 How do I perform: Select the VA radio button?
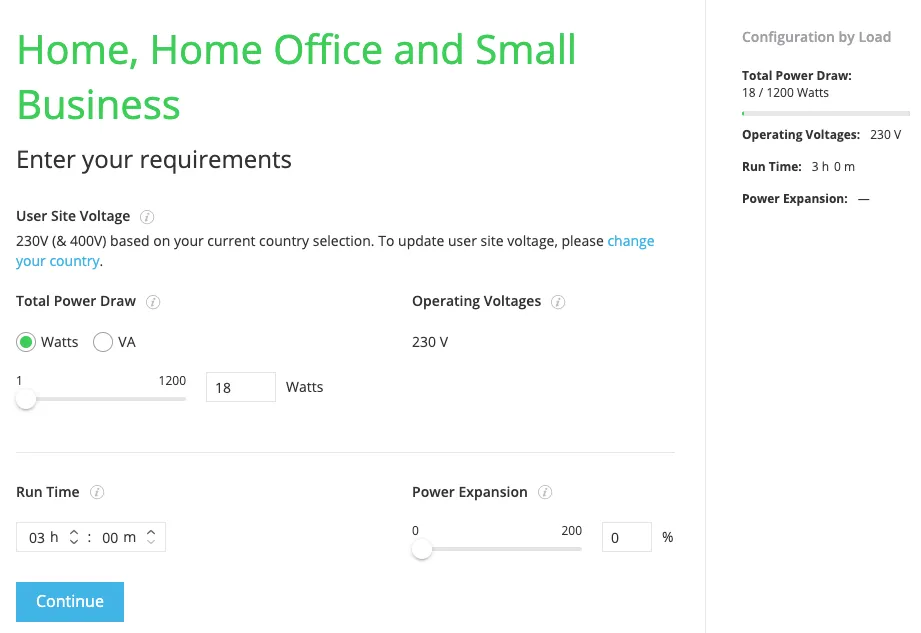pyautogui.click(x=103, y=342)
